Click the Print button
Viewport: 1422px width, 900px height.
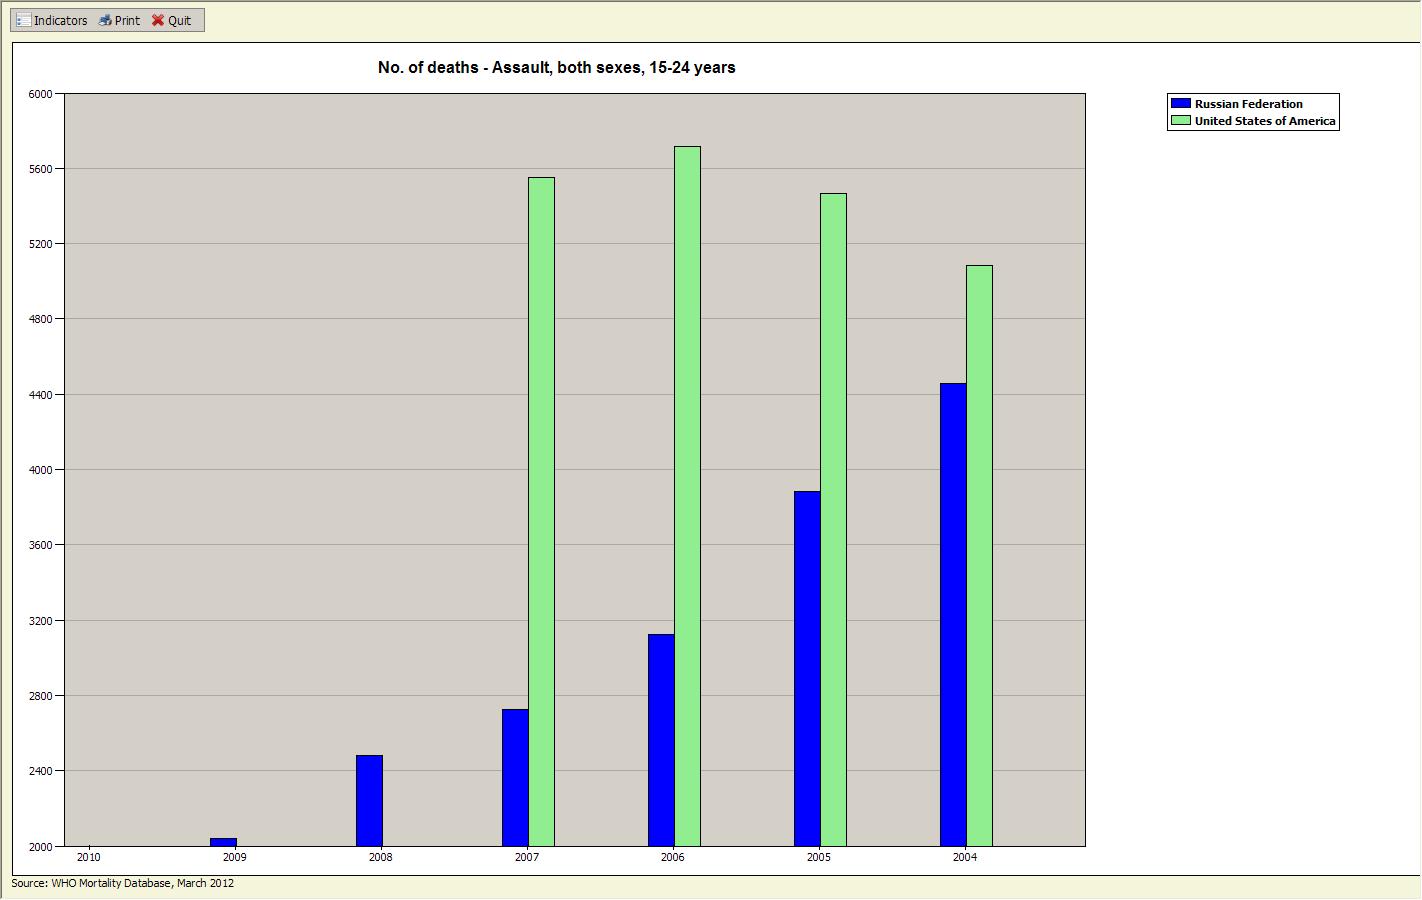[120, 20]
